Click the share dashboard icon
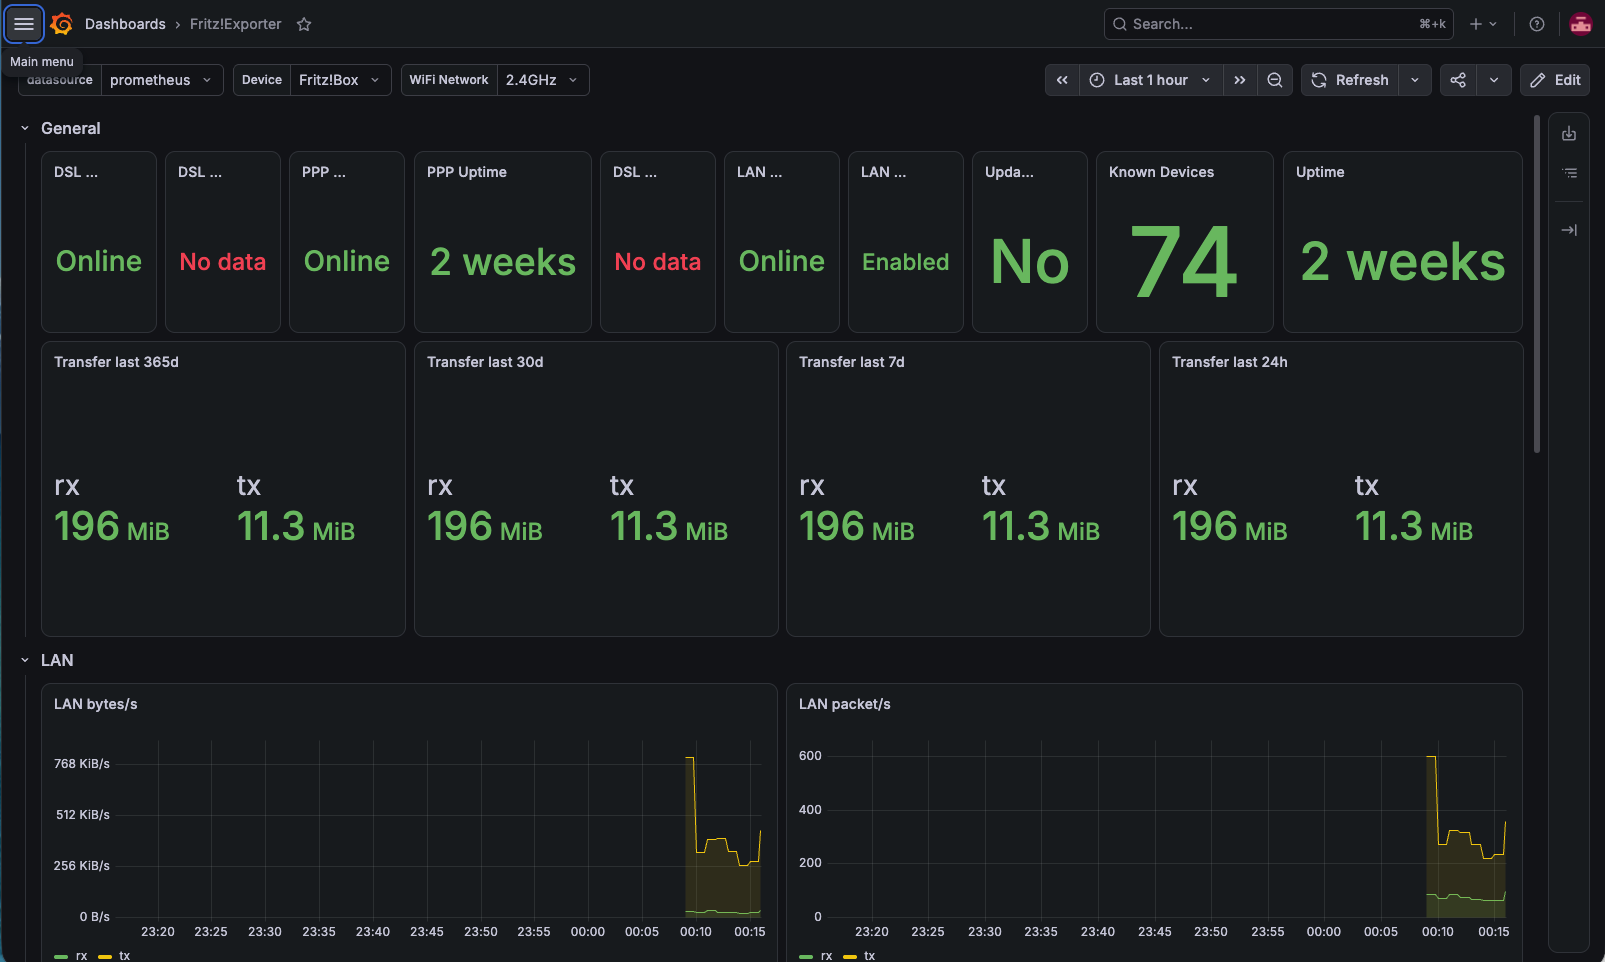This screenshot has height=962, width=1605. [1458, 80]
